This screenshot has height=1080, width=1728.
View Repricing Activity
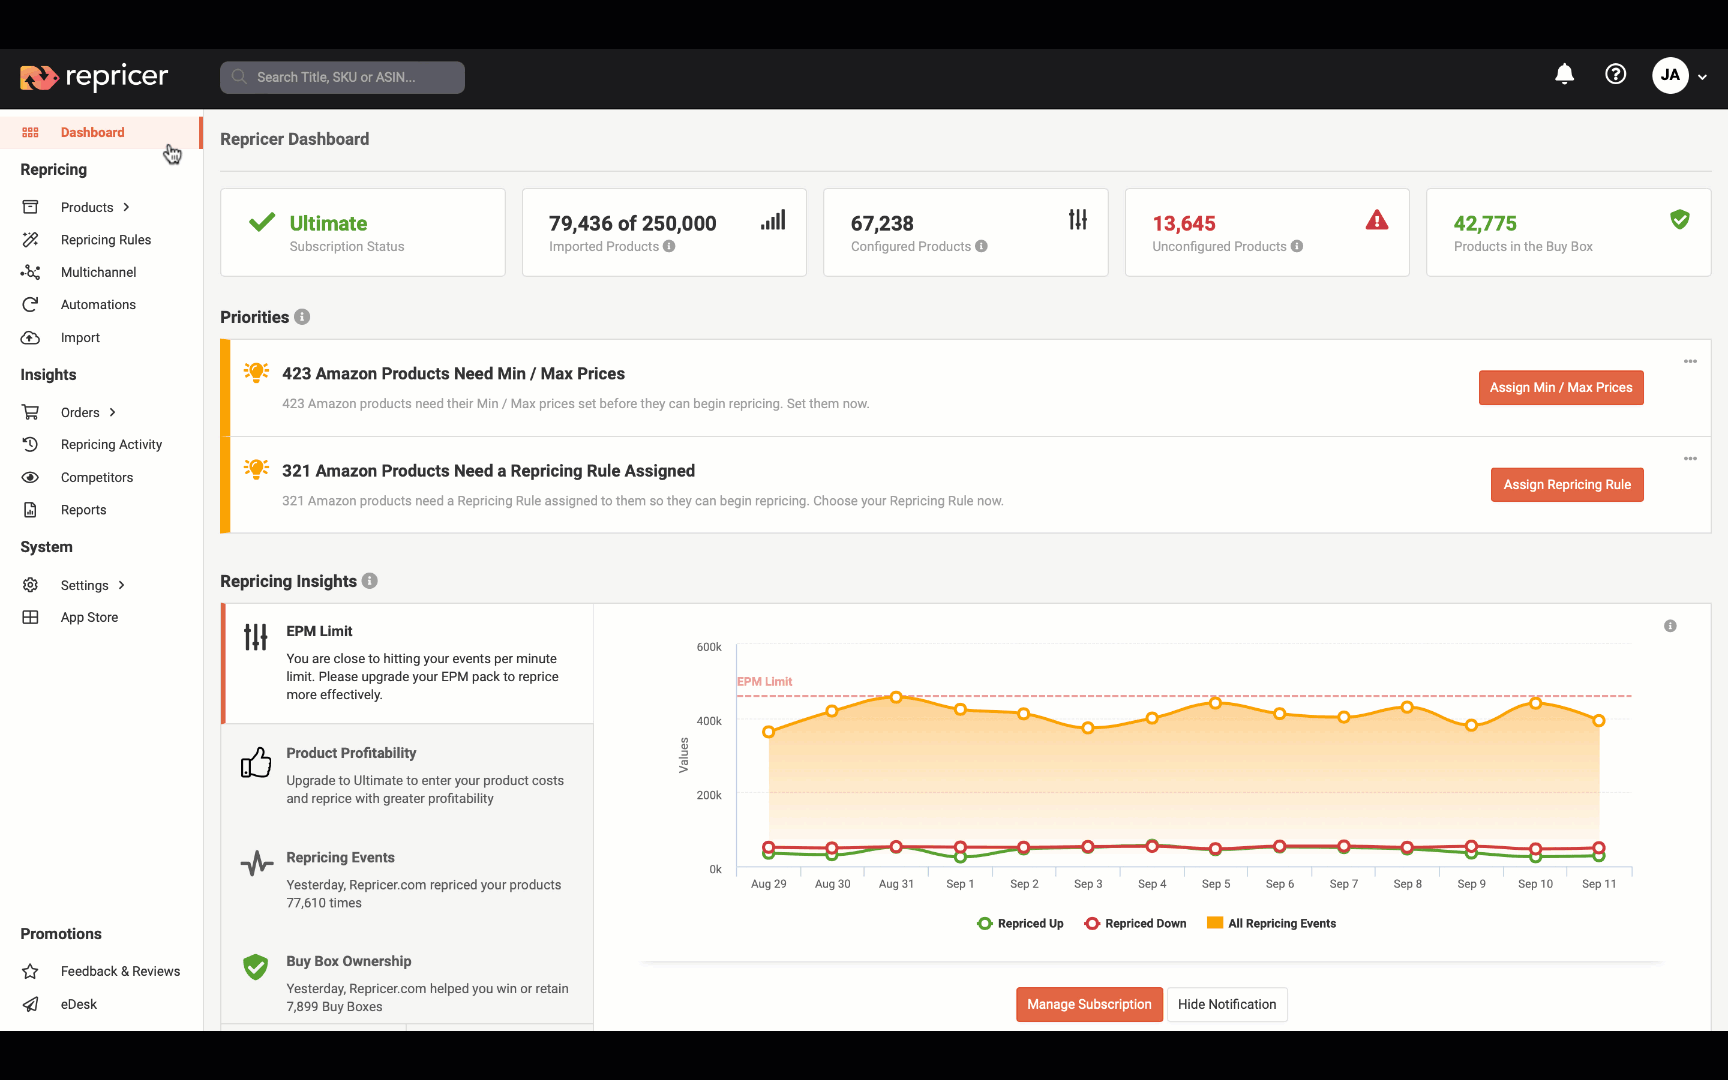click(x=111, y=445)
